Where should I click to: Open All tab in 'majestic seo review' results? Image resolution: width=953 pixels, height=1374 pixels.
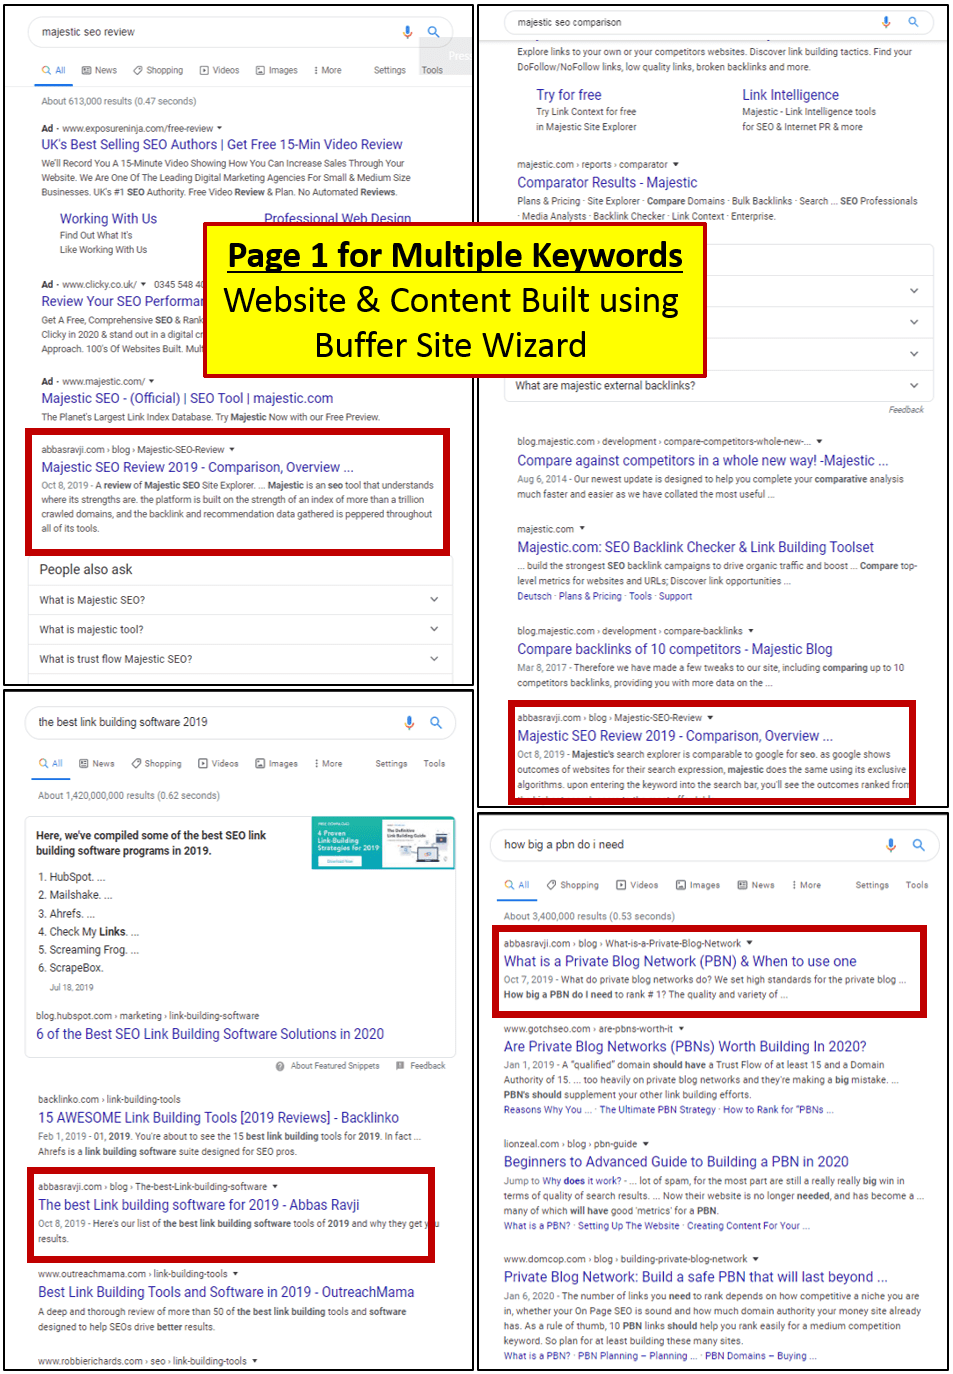point(54,70)
